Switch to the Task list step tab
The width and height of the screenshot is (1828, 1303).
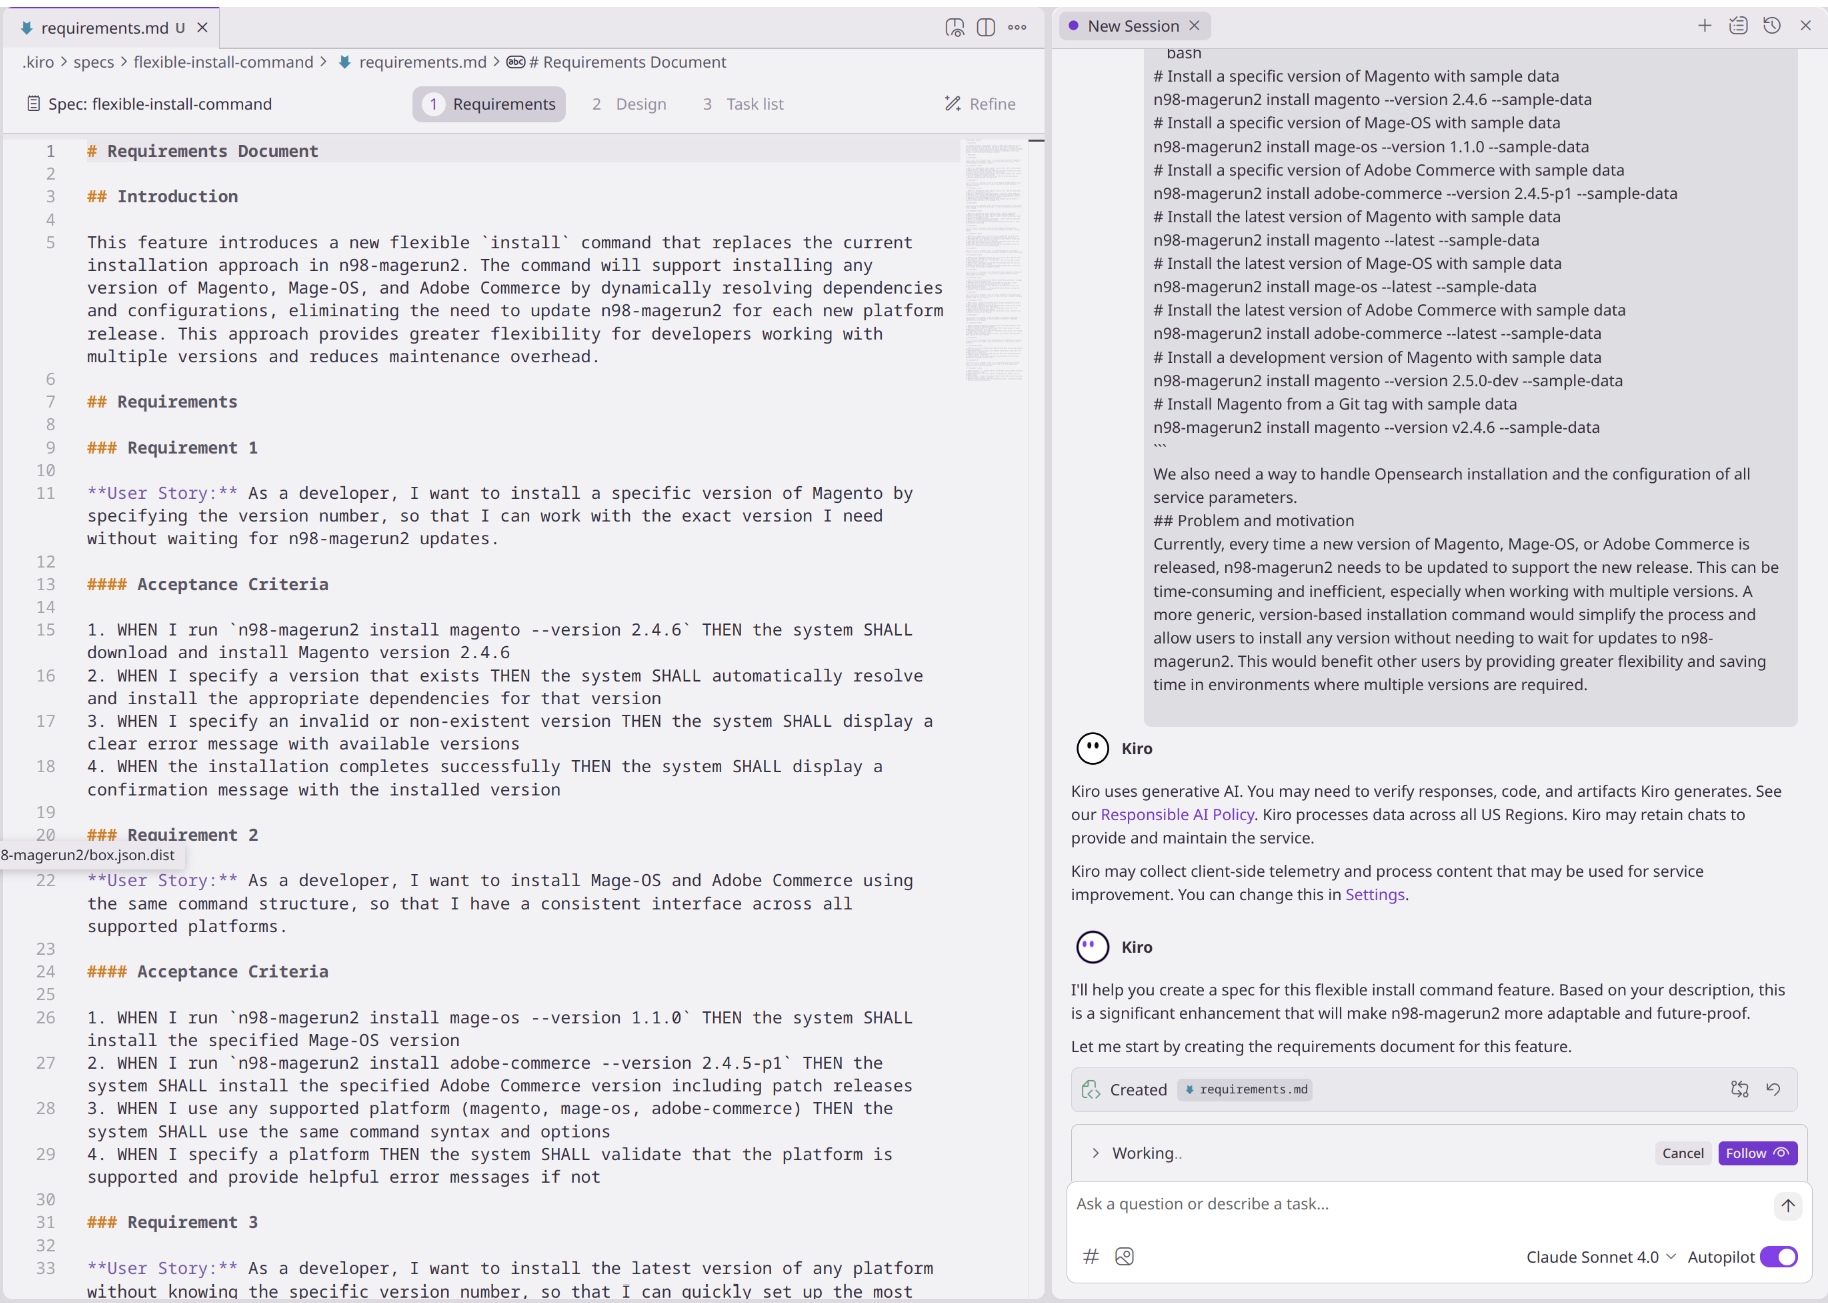click(743, 104)
